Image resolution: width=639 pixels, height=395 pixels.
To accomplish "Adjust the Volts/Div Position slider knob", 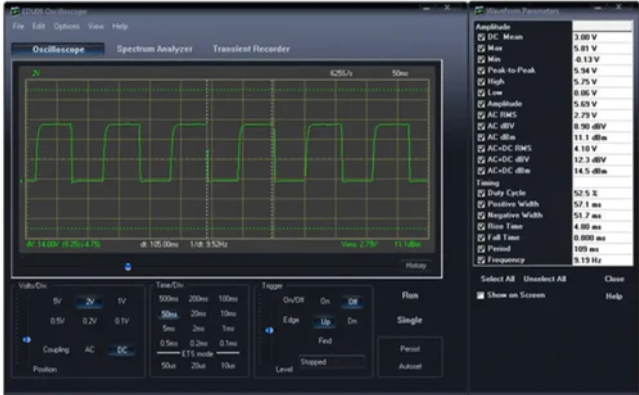I will (x=26, y=340).
